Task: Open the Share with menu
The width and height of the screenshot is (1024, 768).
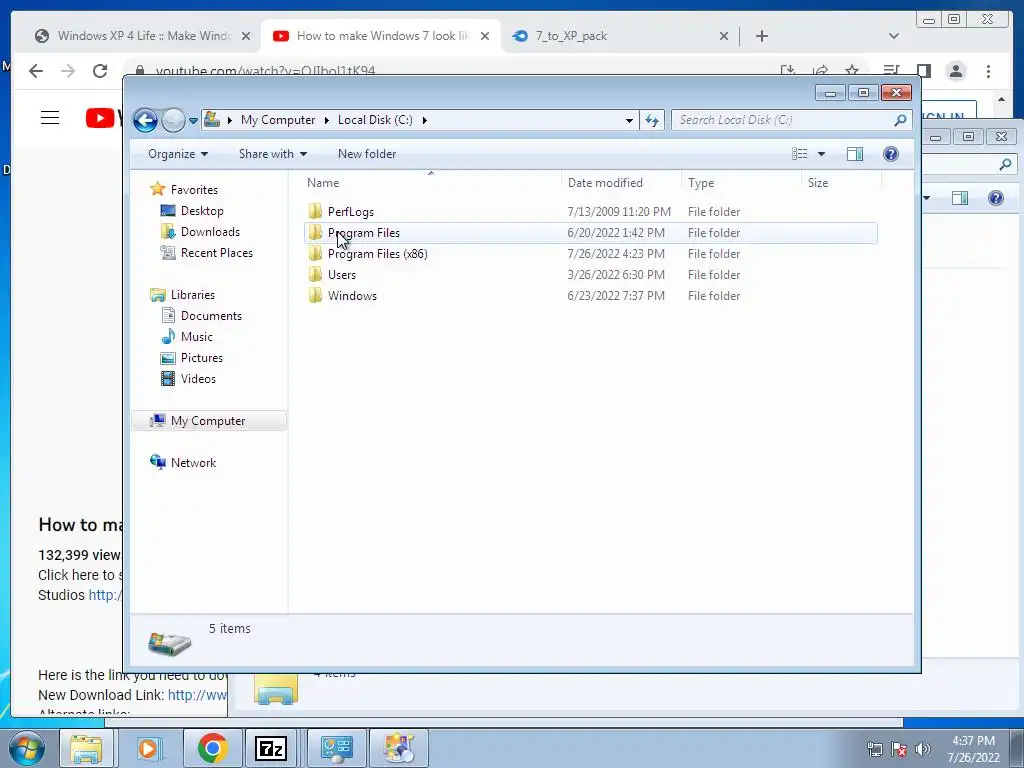Action: pos(272,154)
